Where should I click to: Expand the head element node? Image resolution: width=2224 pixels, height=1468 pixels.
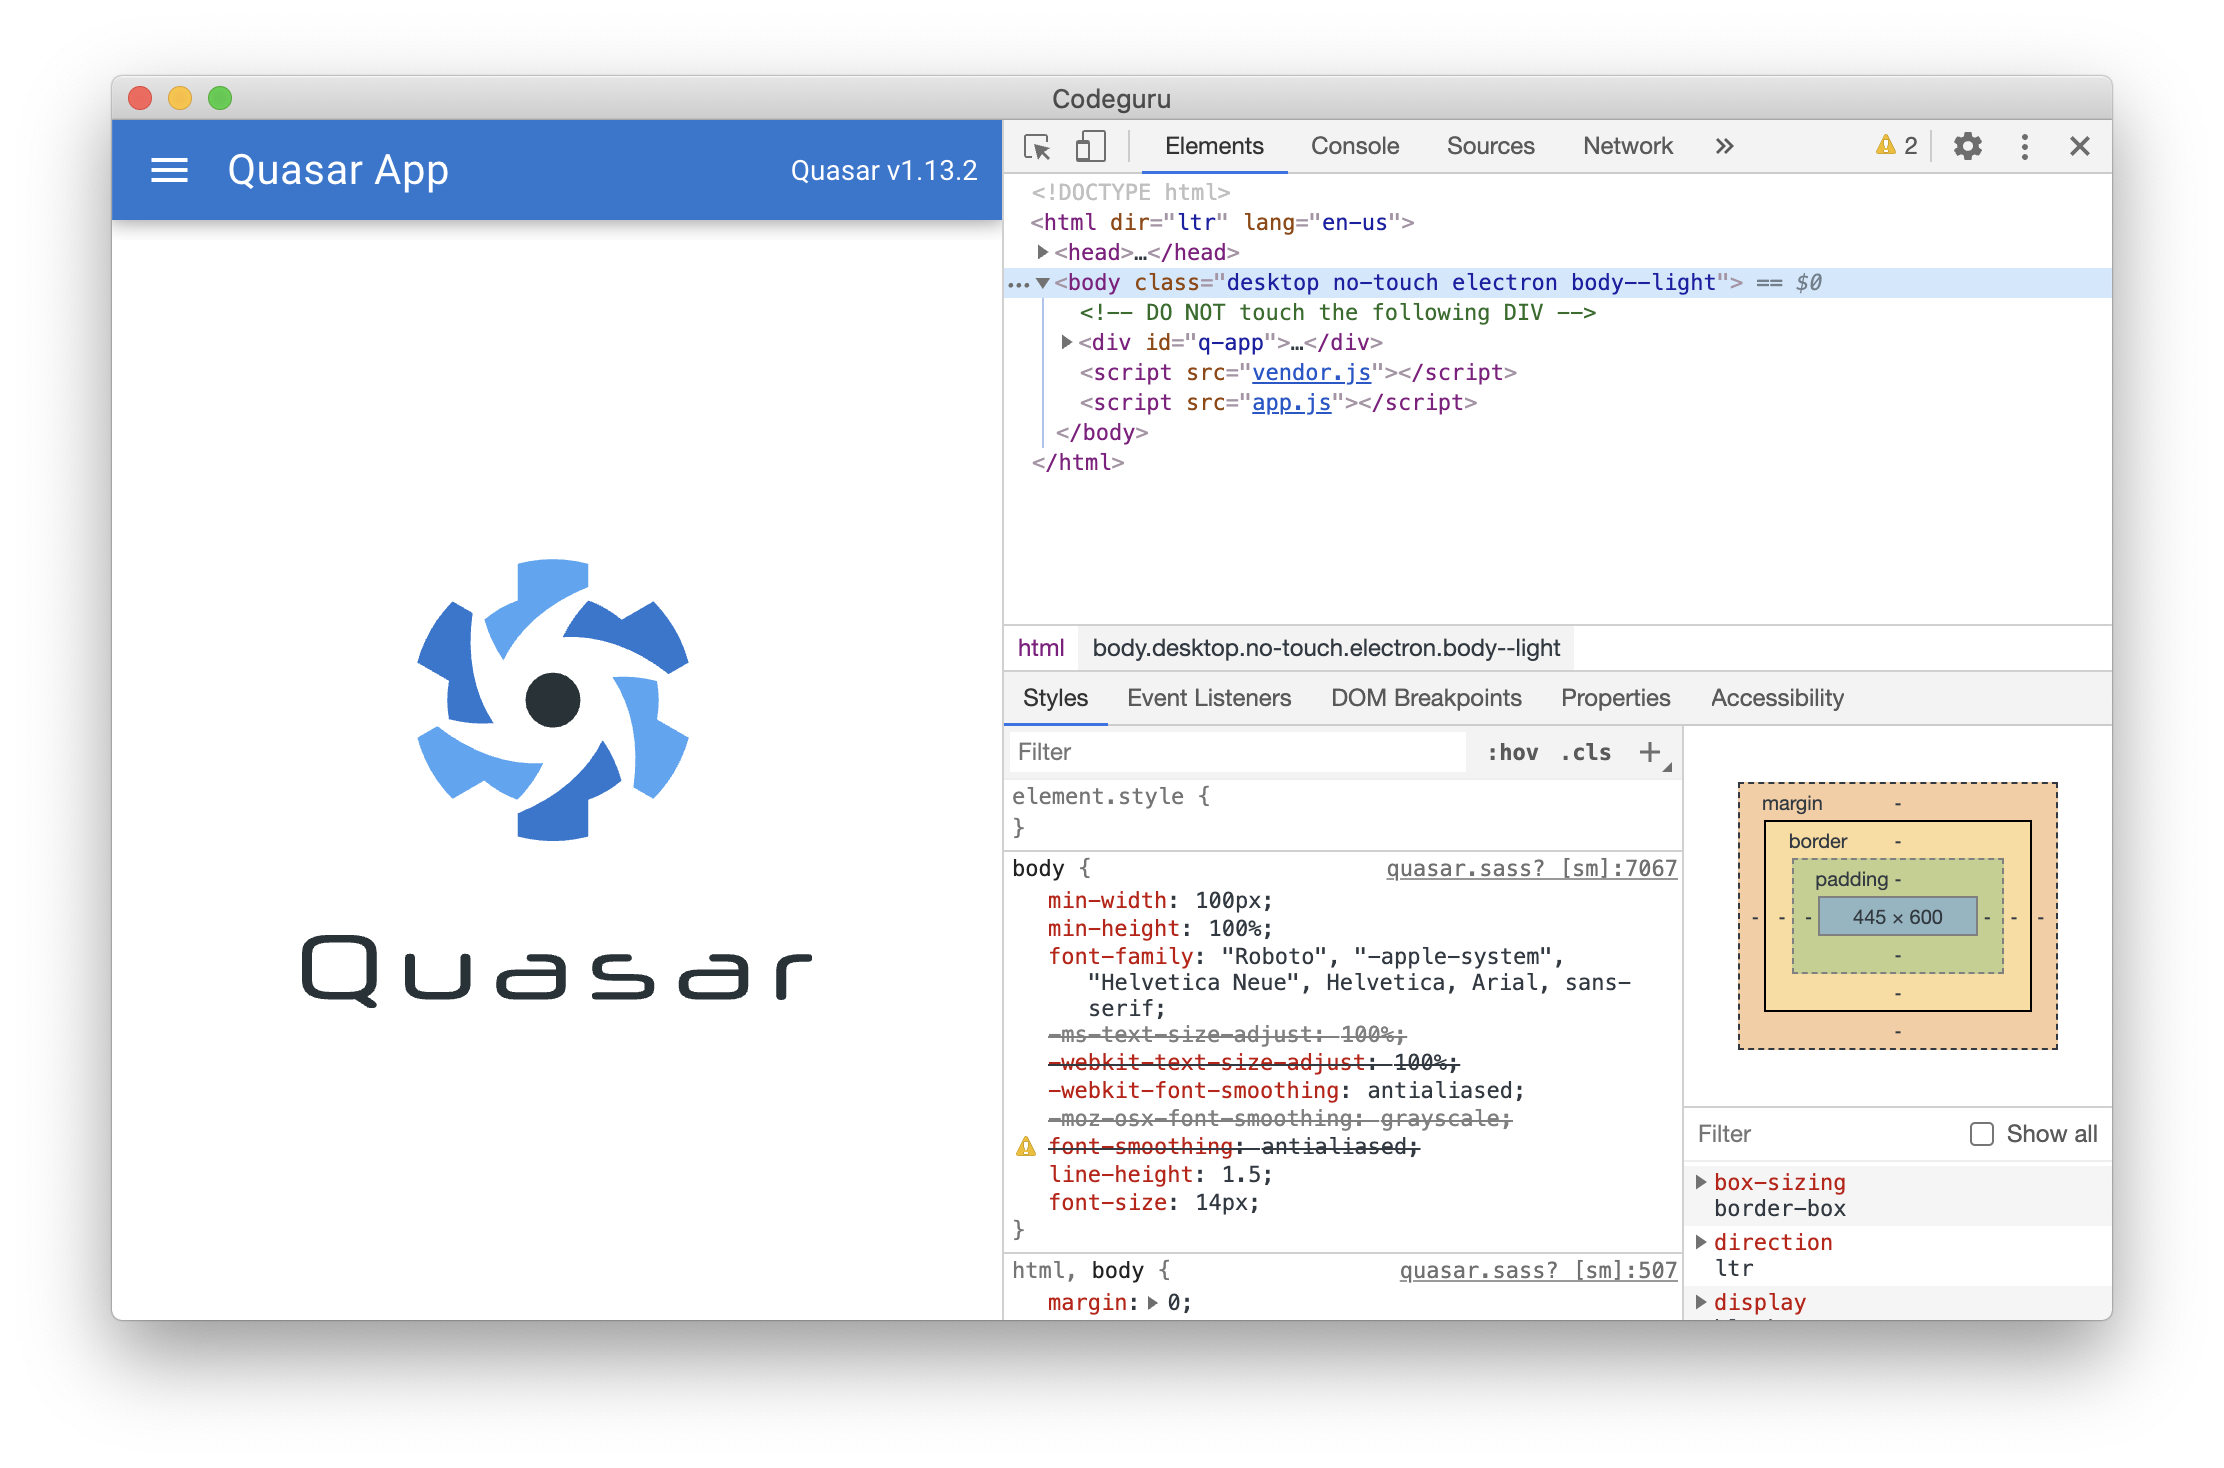click(1043, 252)
